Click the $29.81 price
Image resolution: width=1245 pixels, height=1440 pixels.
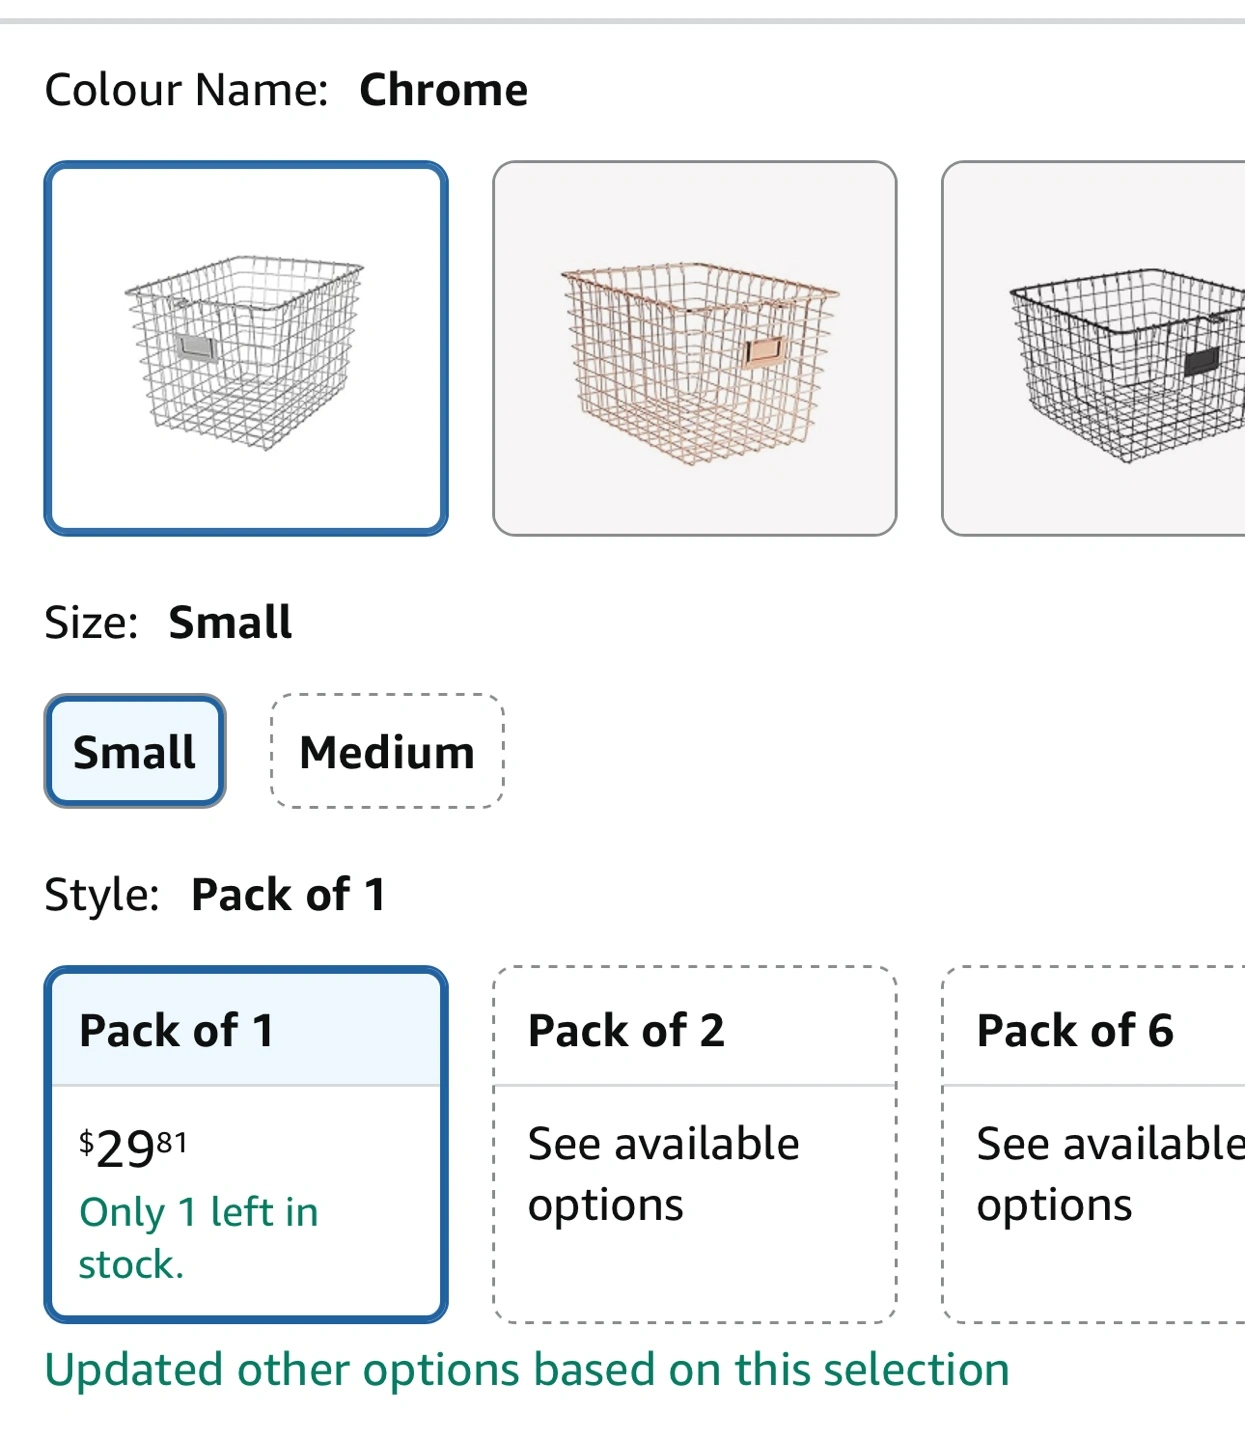coord(133,1147)
